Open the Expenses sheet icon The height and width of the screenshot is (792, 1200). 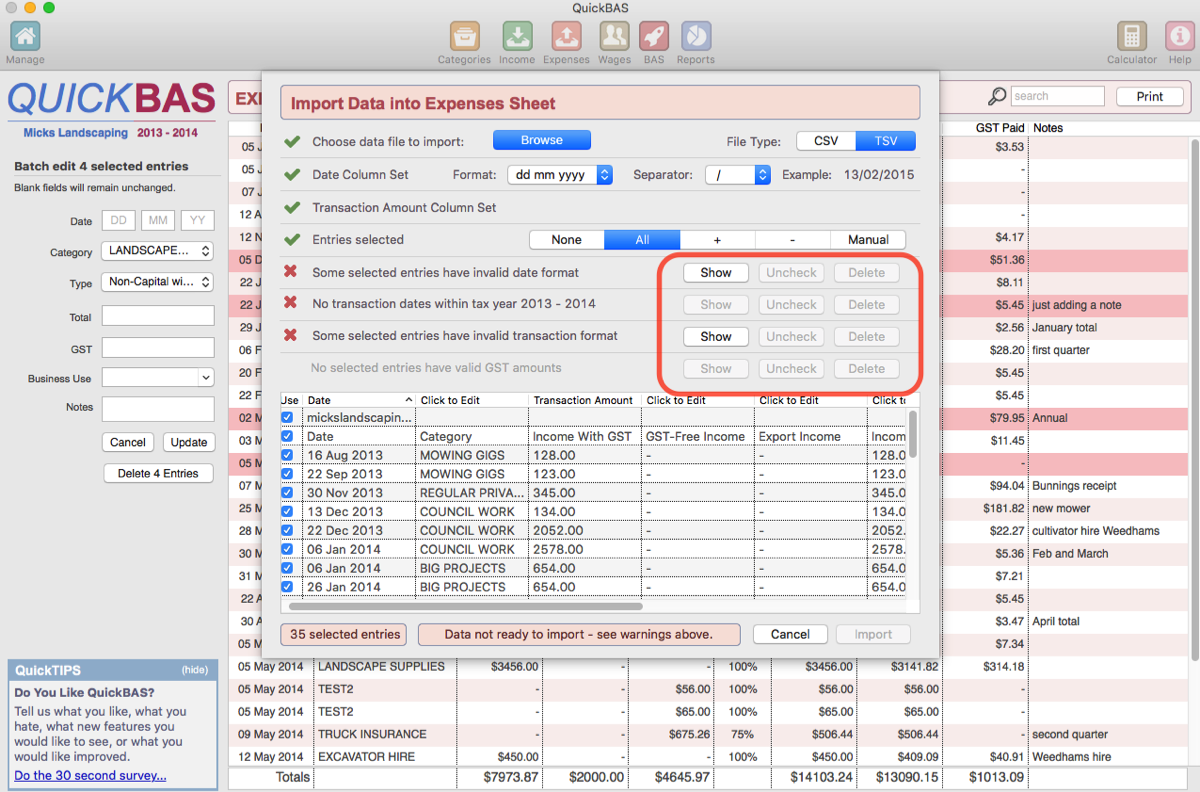pos(566,37)
